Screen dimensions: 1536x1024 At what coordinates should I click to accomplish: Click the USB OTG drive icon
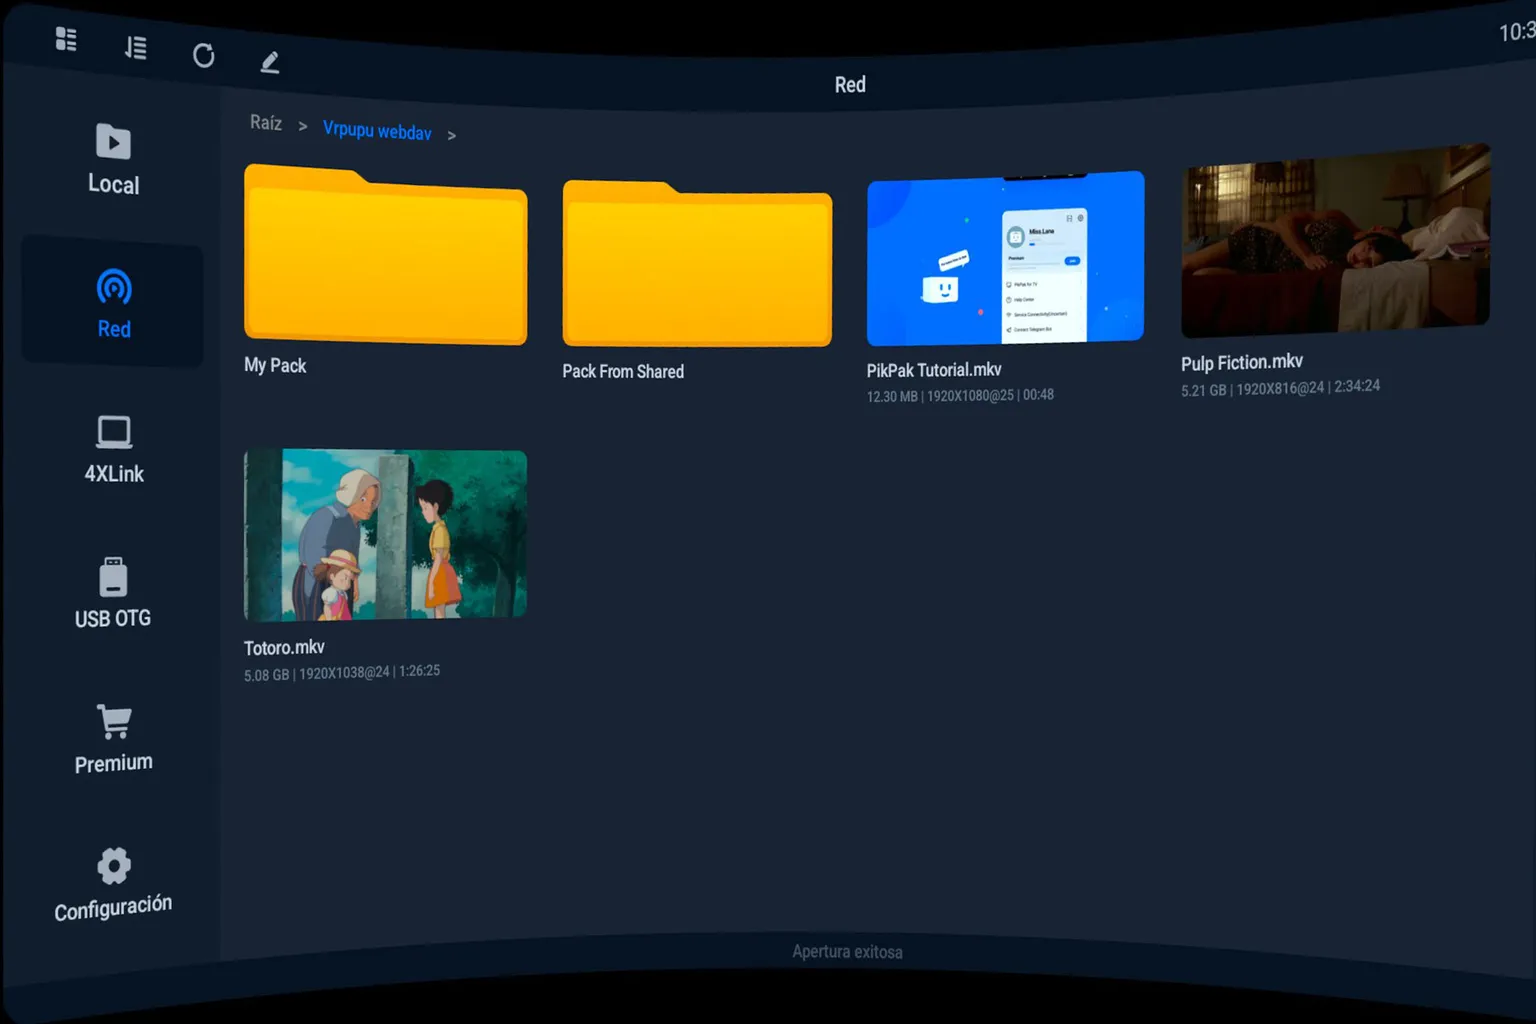pos(113,577)
